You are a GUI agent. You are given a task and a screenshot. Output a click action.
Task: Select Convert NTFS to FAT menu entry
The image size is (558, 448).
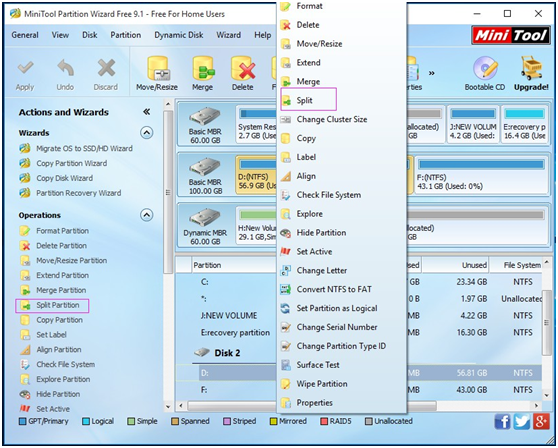point(342,289)
